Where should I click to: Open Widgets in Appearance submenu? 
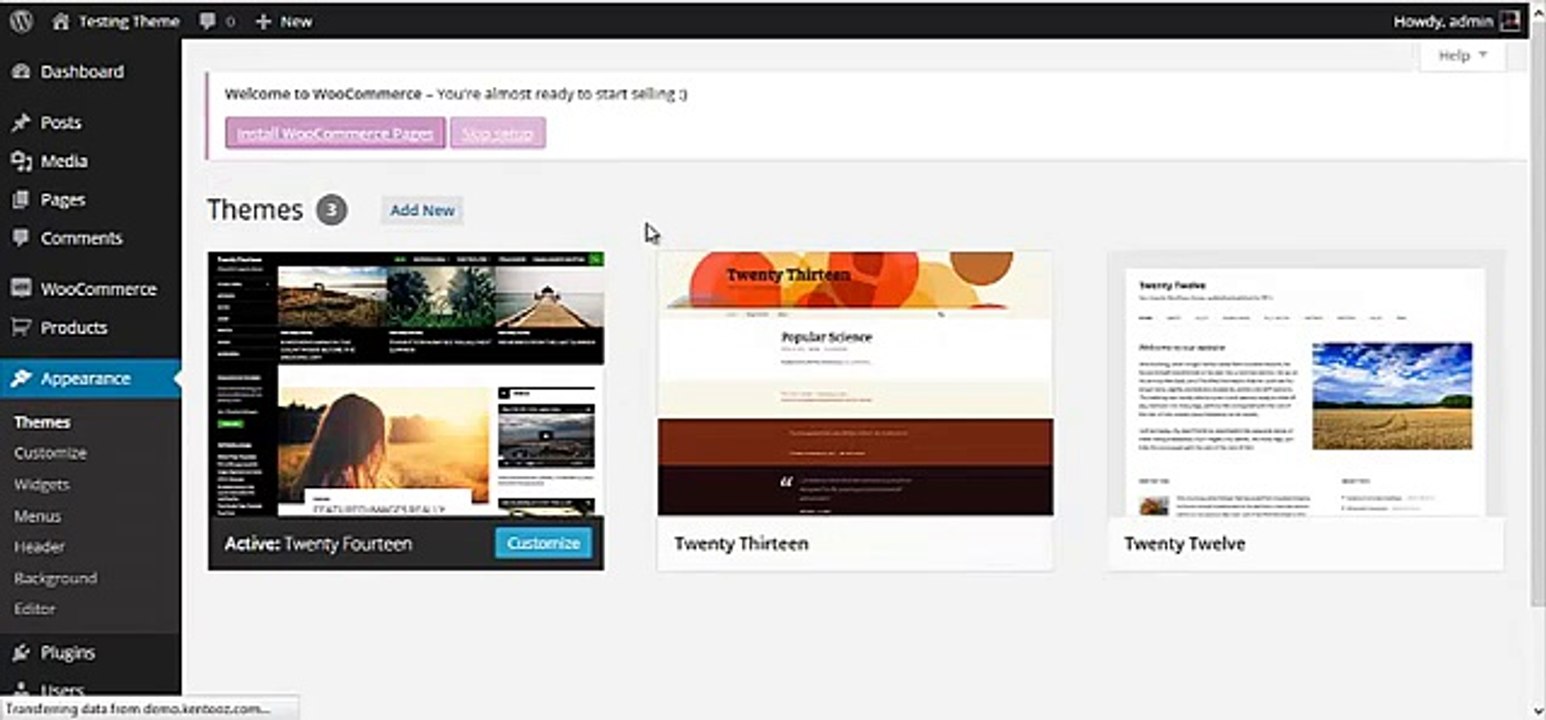click(42, 484)
